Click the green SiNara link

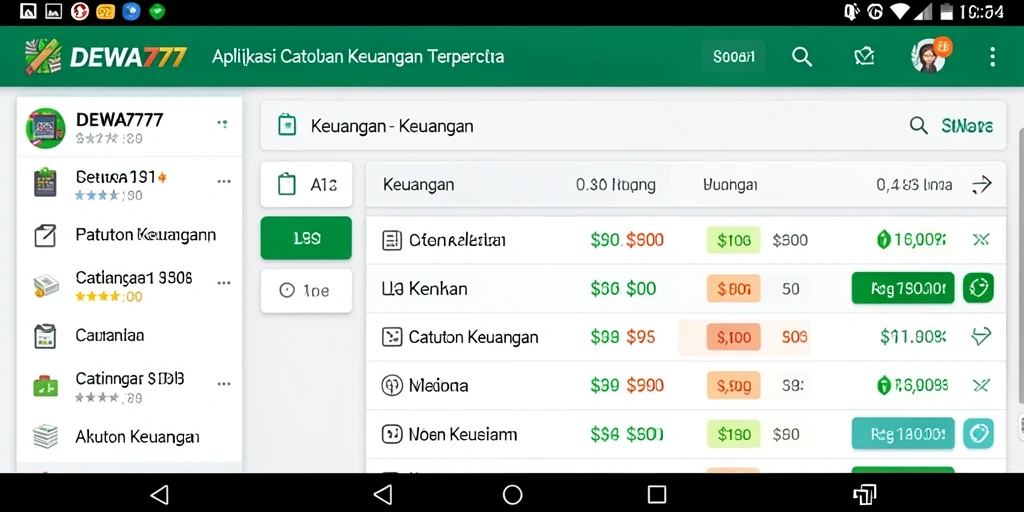tap(967, 126)
